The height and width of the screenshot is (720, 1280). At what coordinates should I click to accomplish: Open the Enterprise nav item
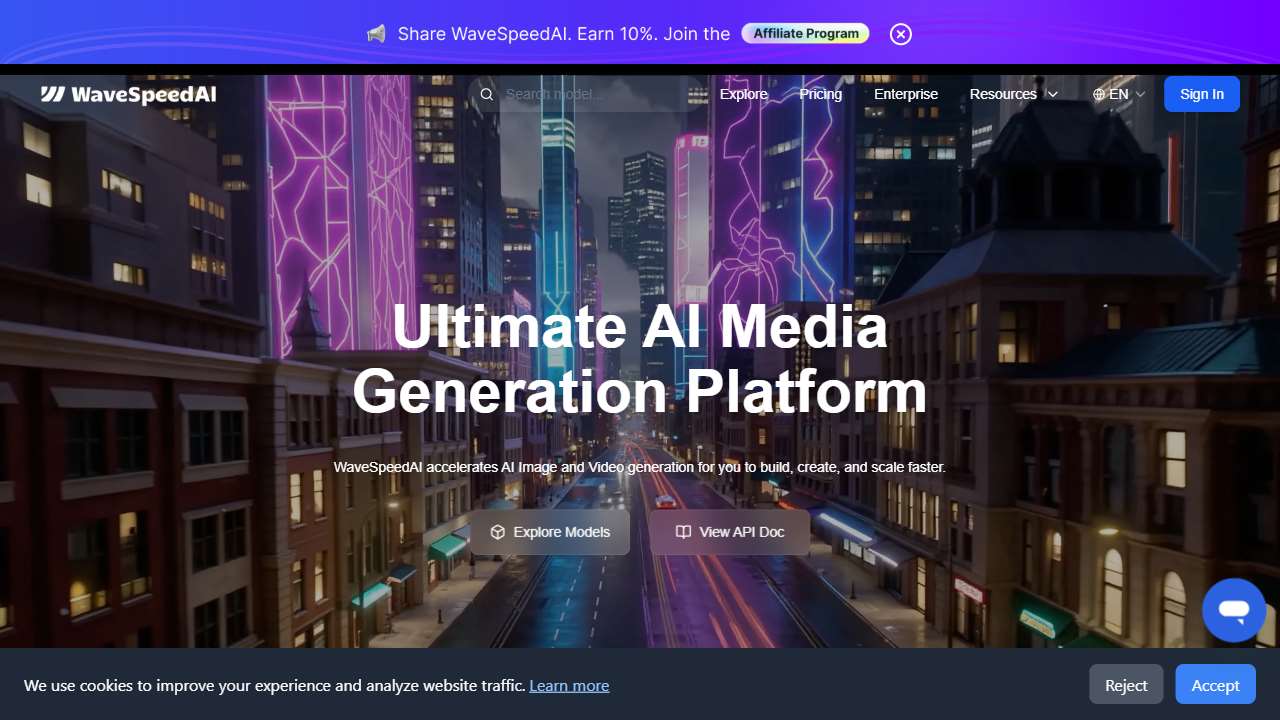pyautogui.click(x=906, y=94)
